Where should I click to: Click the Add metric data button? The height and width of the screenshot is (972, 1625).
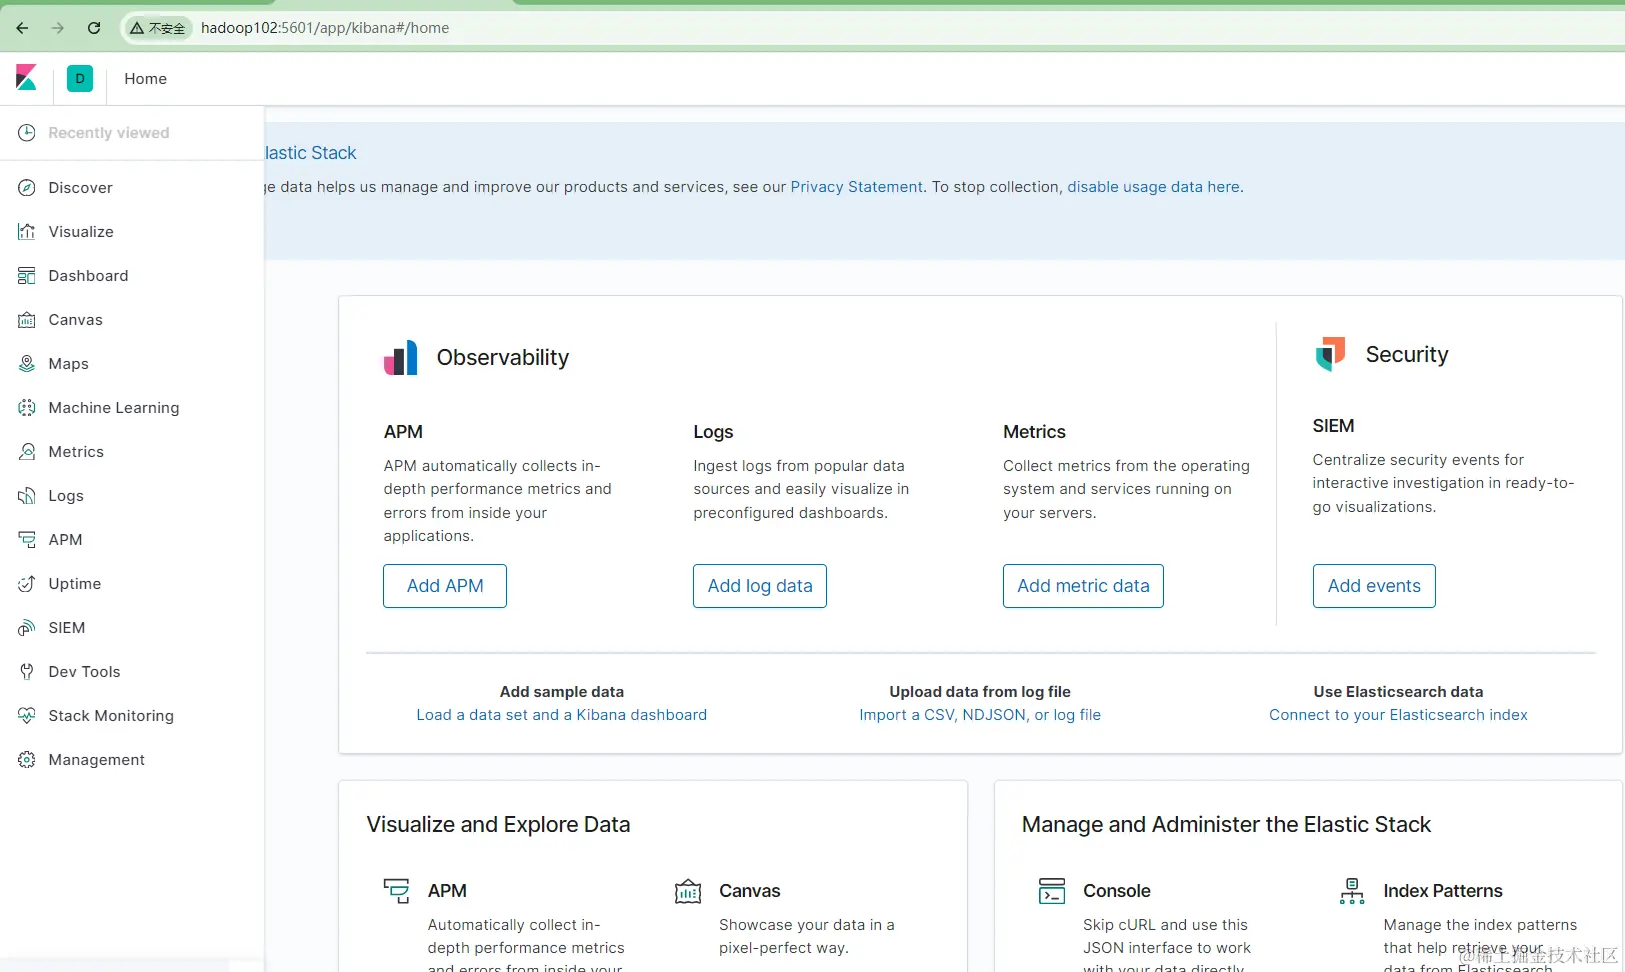1083,586
